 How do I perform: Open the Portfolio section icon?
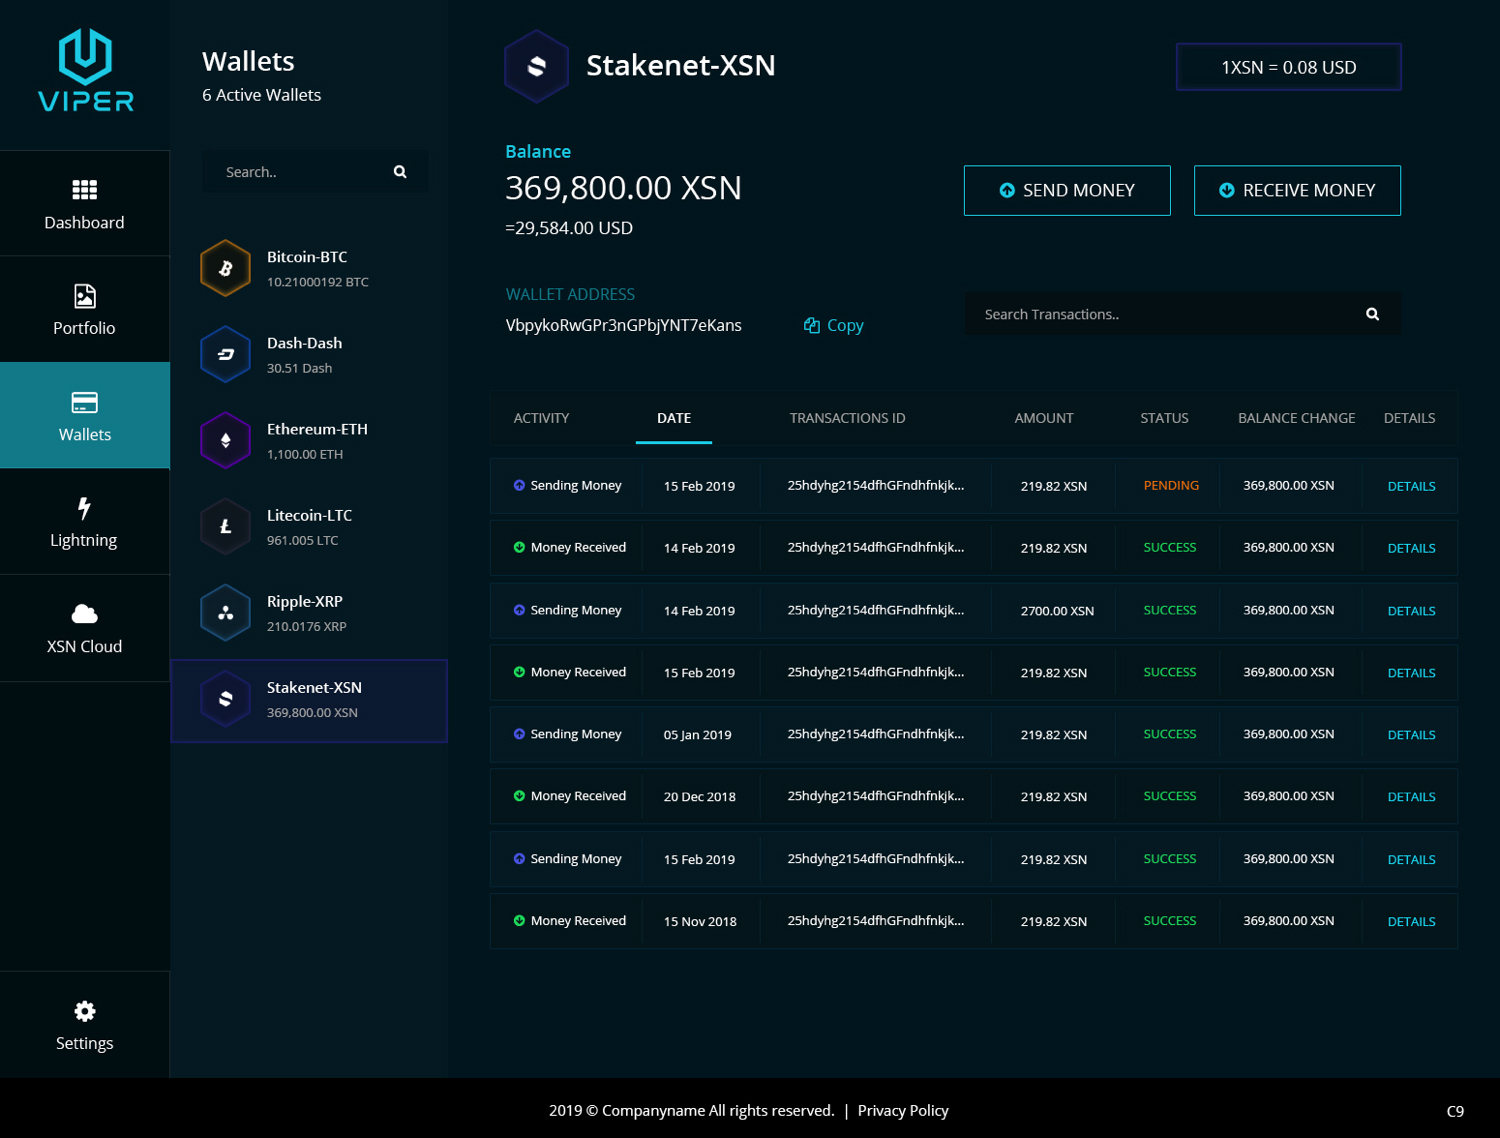click(85, 296)
